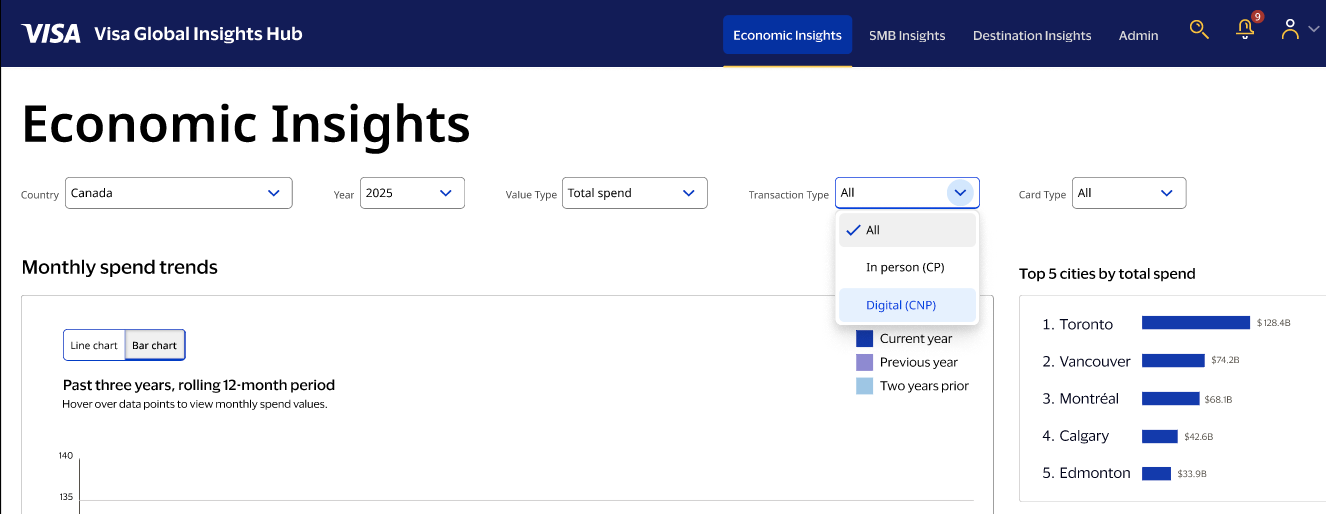Switch to Bar chart view
The width and height of the screenshot is (1326, 514).
[155, 345]
